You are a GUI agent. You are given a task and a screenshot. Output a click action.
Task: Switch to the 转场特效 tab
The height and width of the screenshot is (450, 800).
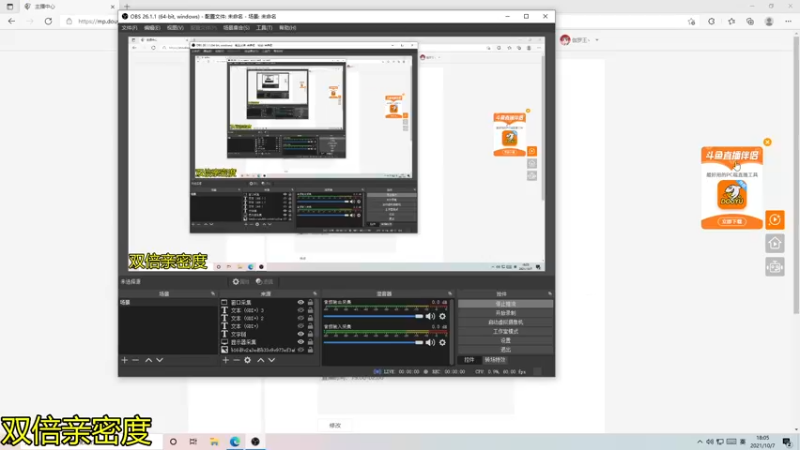click(495, 360)
